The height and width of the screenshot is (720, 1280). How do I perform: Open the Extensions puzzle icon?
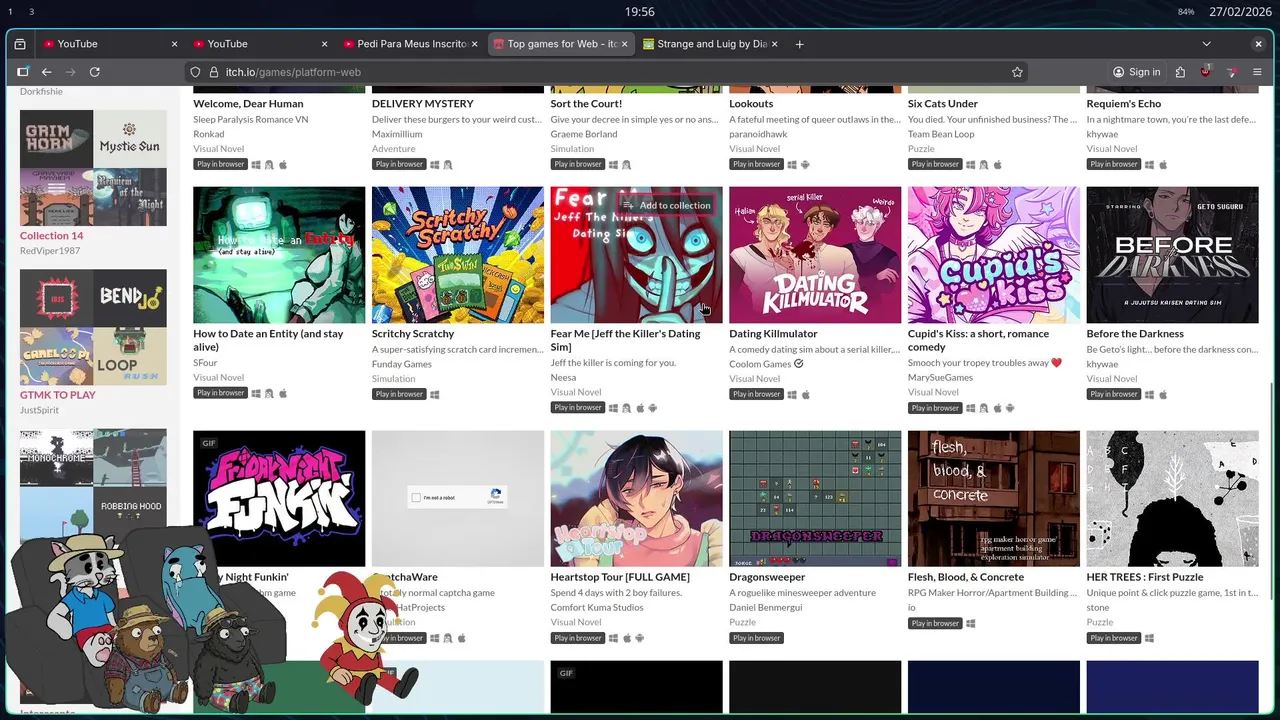coord(1180,72)
